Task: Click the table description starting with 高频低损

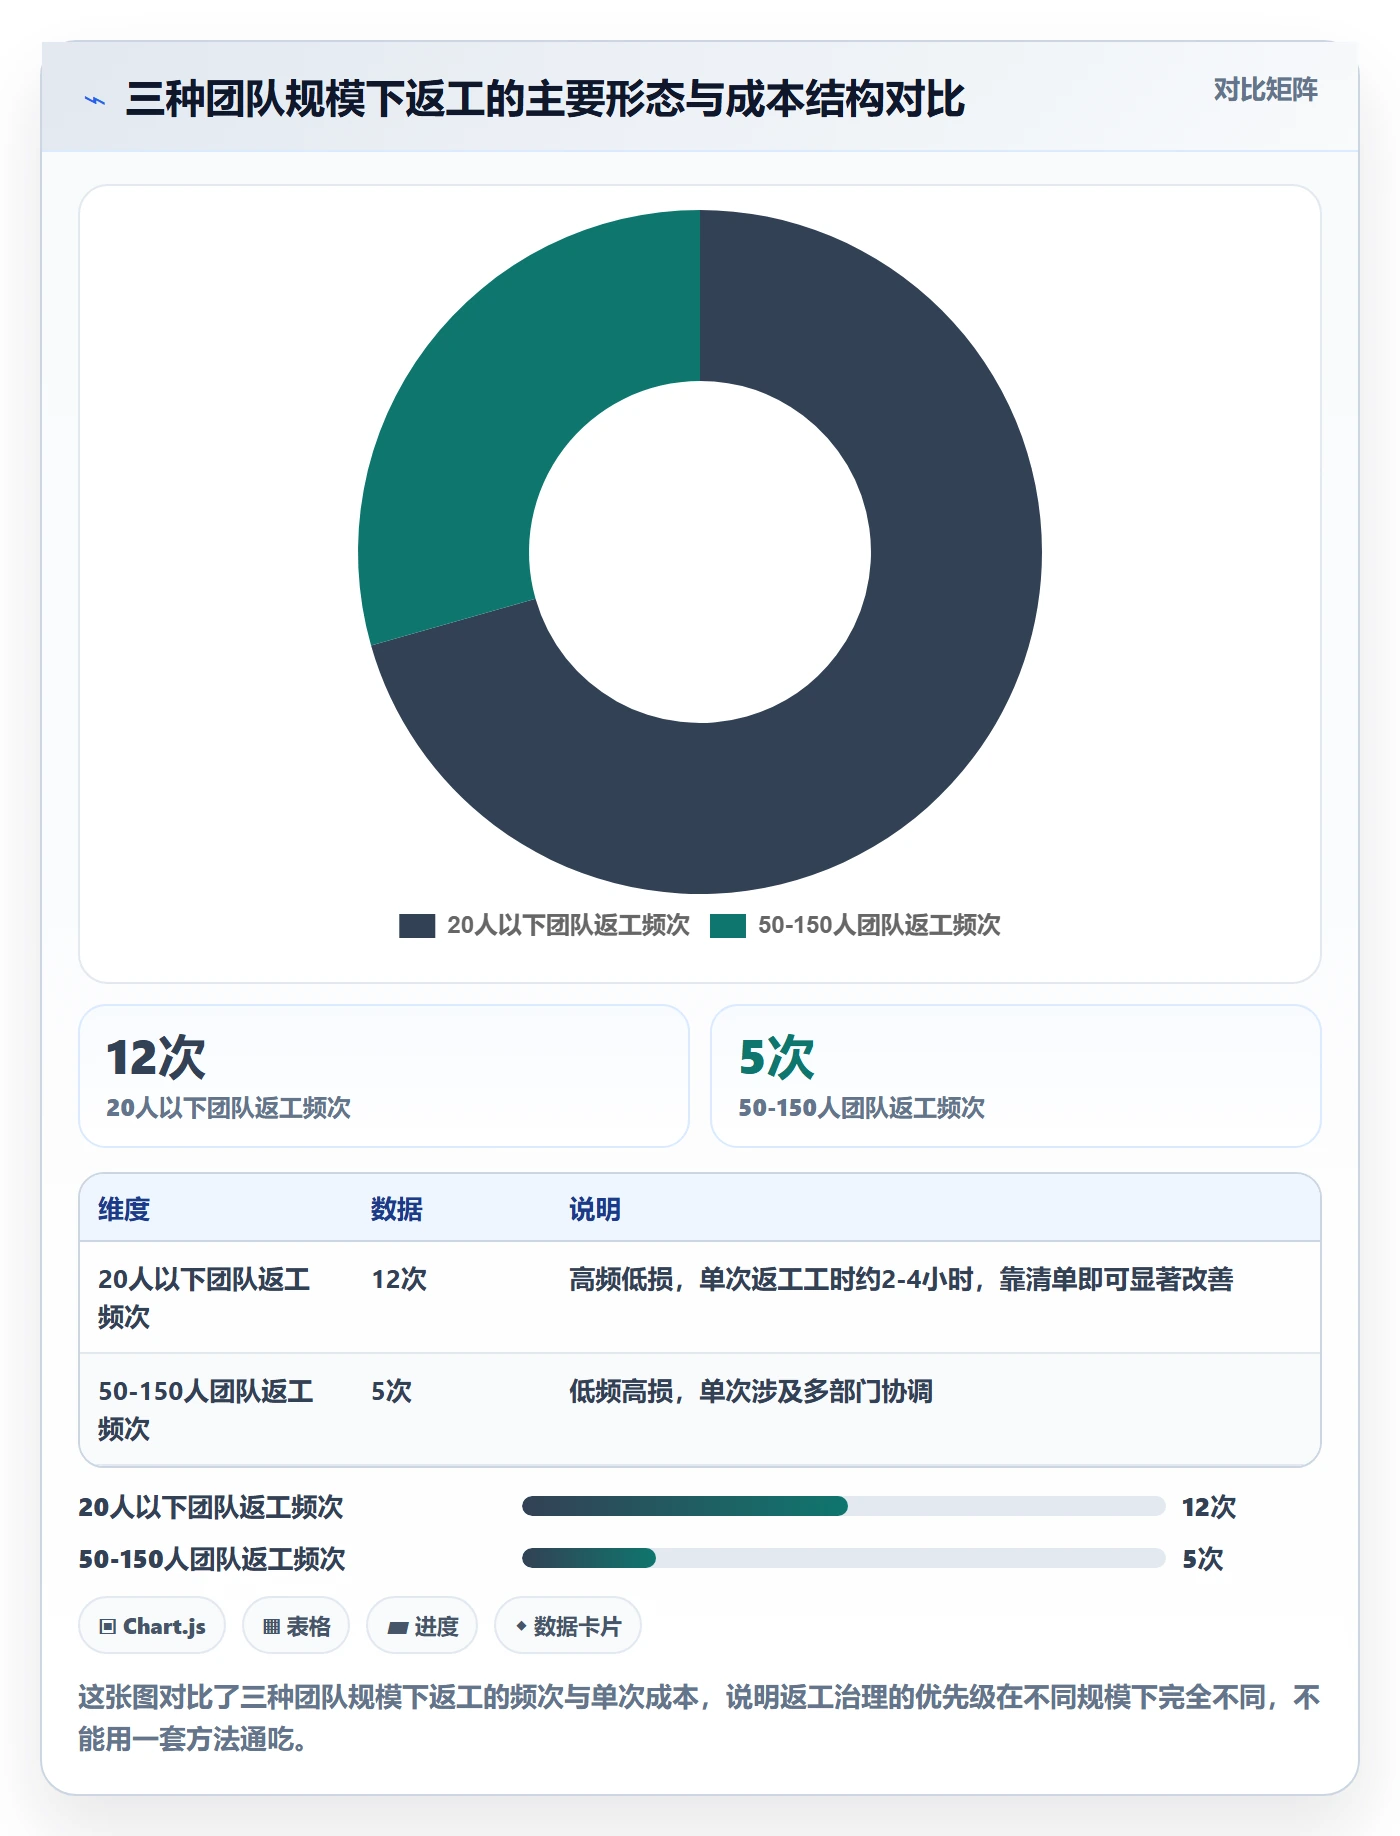Action: [901, 1279]
